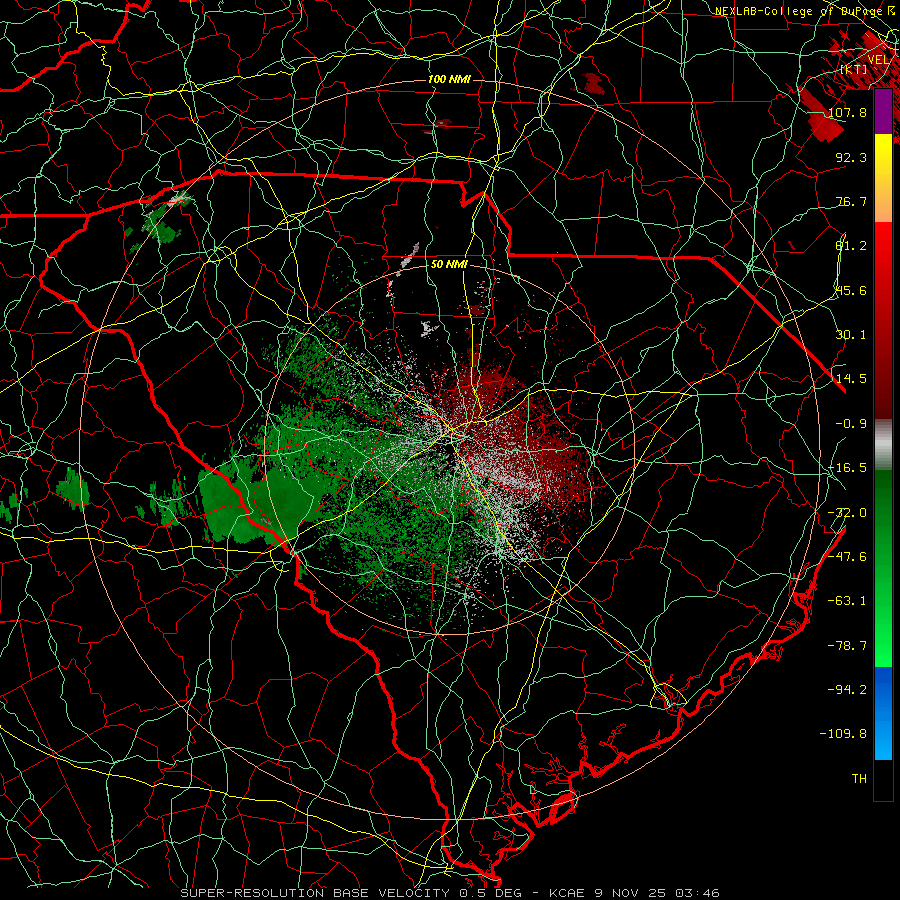This screenshot has width=900, height=900.
Task: Click the -47.6 velocity scale value
Action: pyautogui.click(x=847, y=557)
